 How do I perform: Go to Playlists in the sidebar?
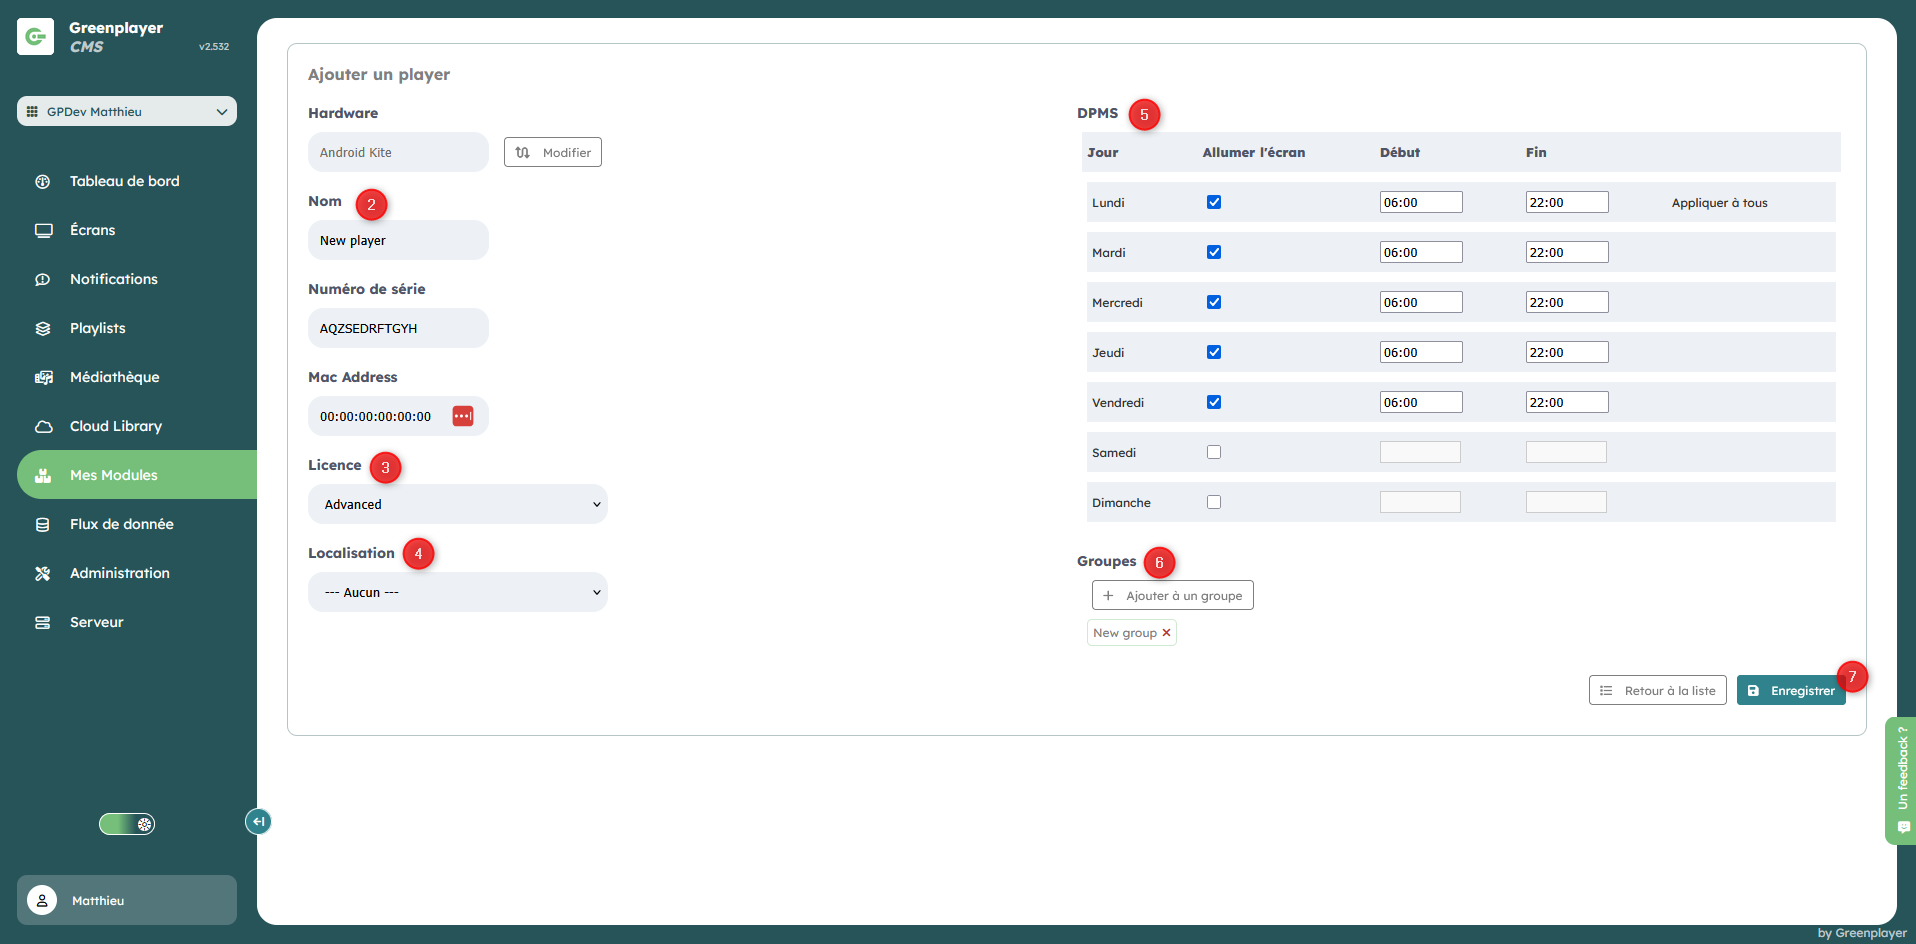[98, 328]
